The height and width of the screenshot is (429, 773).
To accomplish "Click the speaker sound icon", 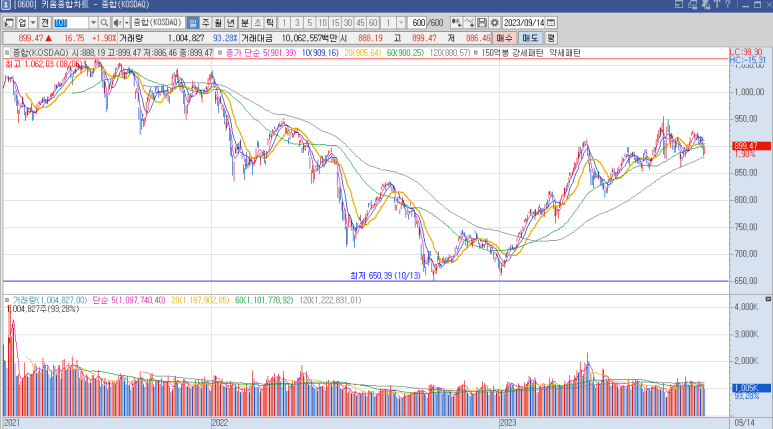I will pos(117,23).
